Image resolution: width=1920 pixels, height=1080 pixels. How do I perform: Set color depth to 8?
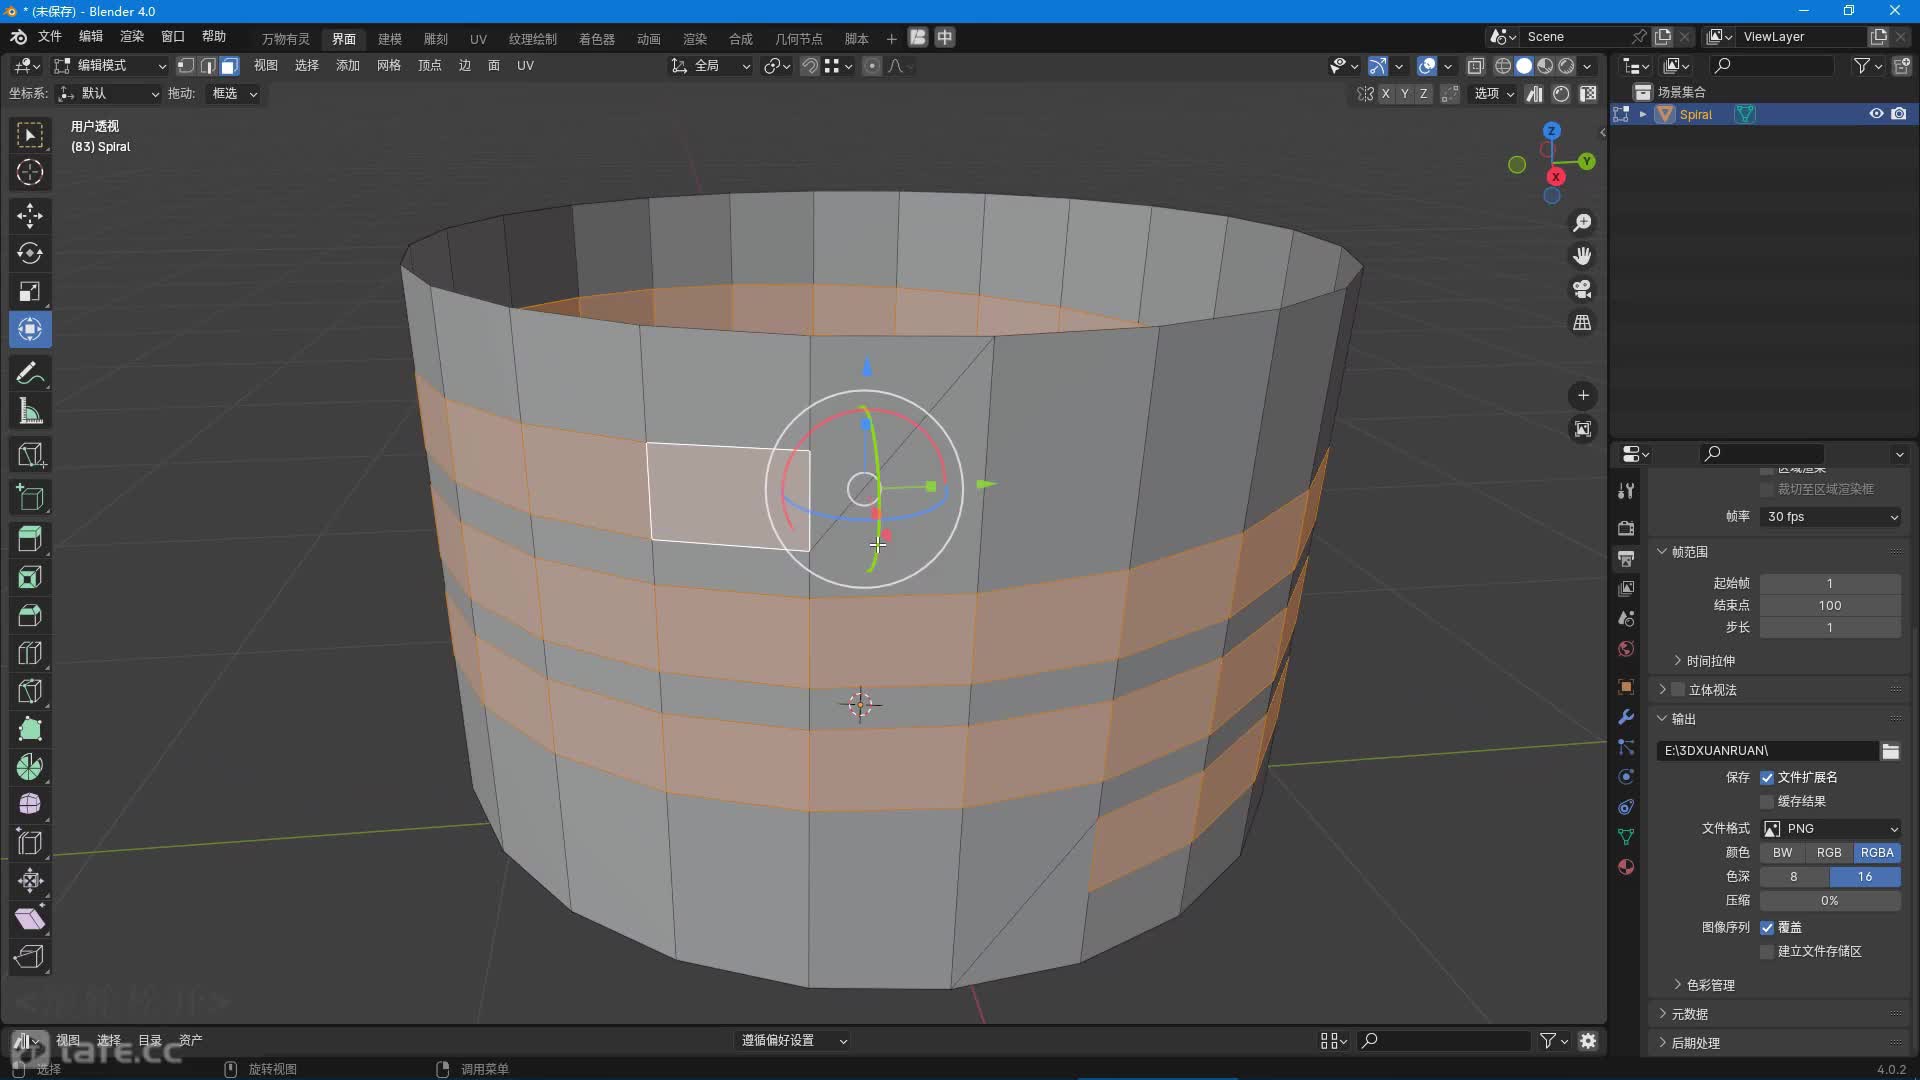pos(1794,877)
